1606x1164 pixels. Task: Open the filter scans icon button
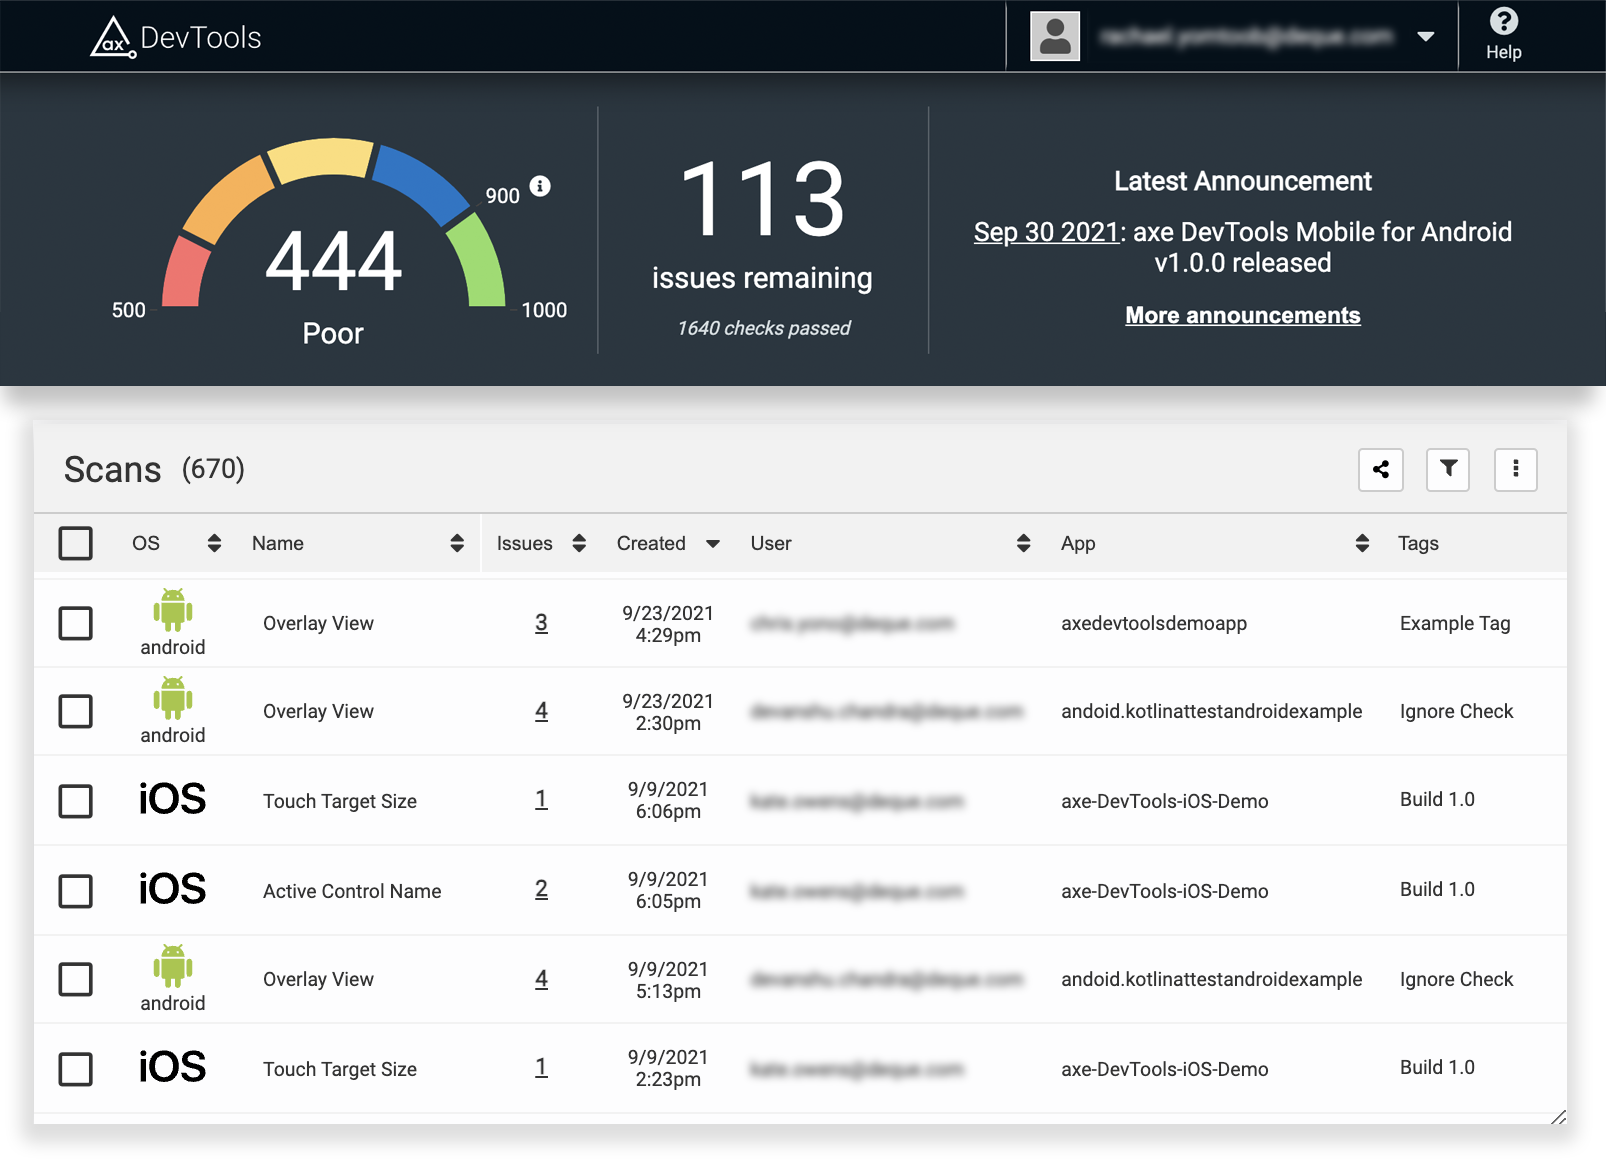point(1447,469)
